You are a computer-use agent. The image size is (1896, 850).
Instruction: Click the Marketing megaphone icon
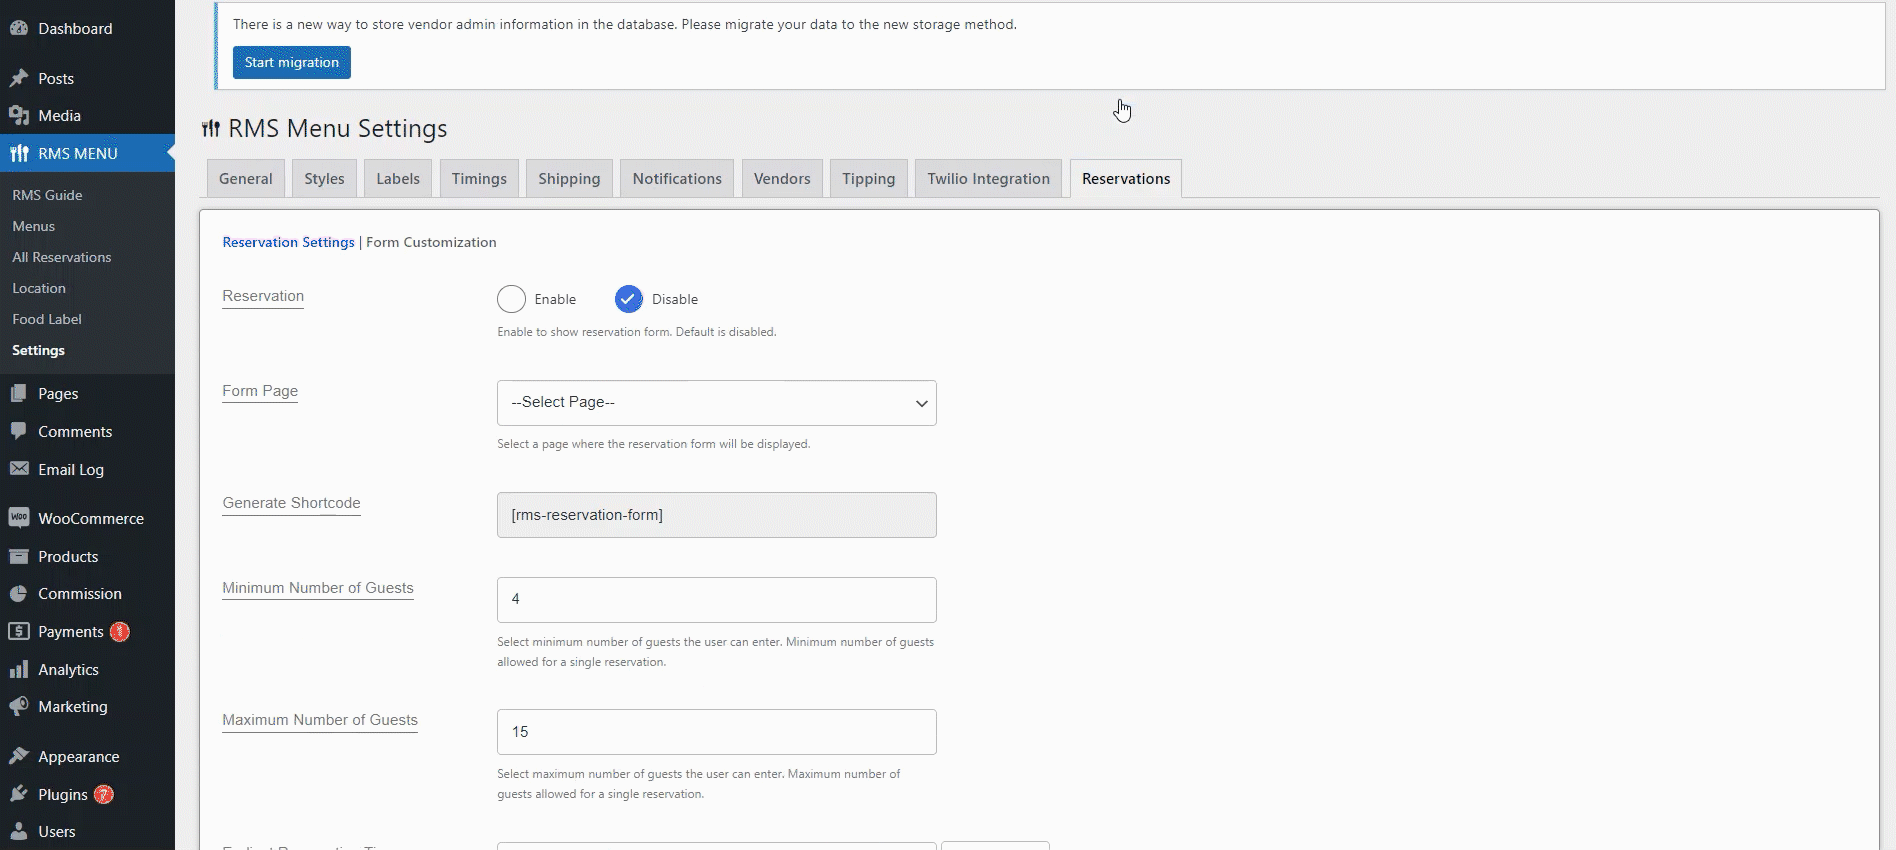pyautogui.click(x=19, y=707)
